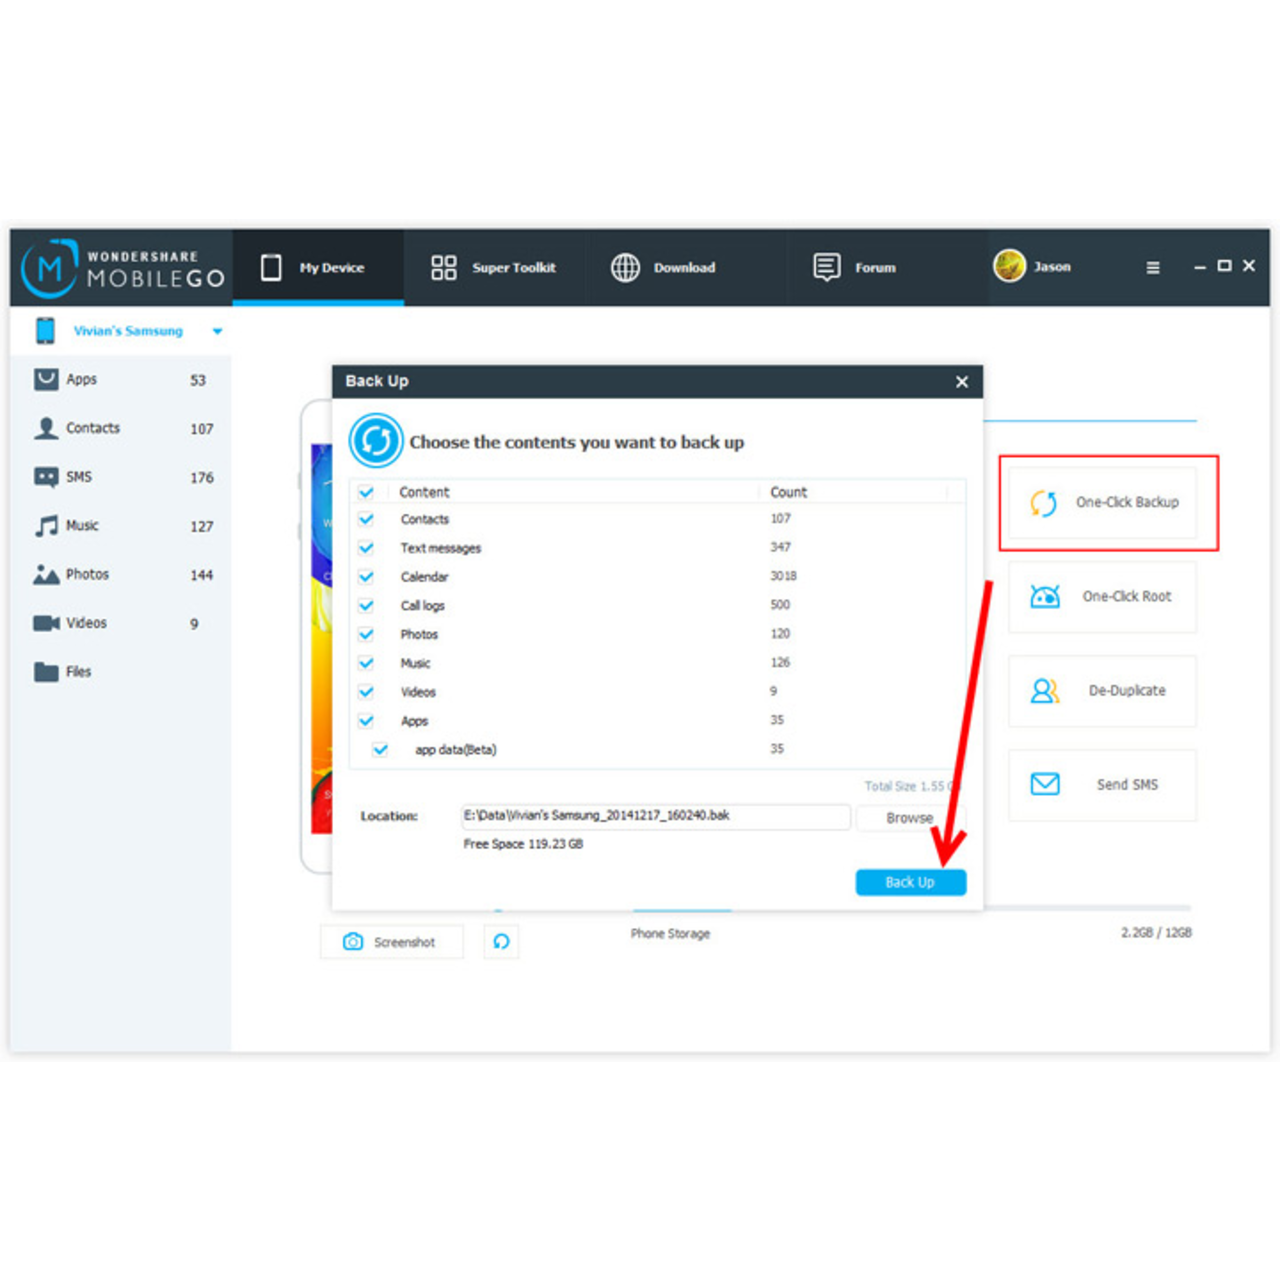Click Jason's account avatar
The height and width of the screenshot is (1280, 1280).
point(1010,266)
